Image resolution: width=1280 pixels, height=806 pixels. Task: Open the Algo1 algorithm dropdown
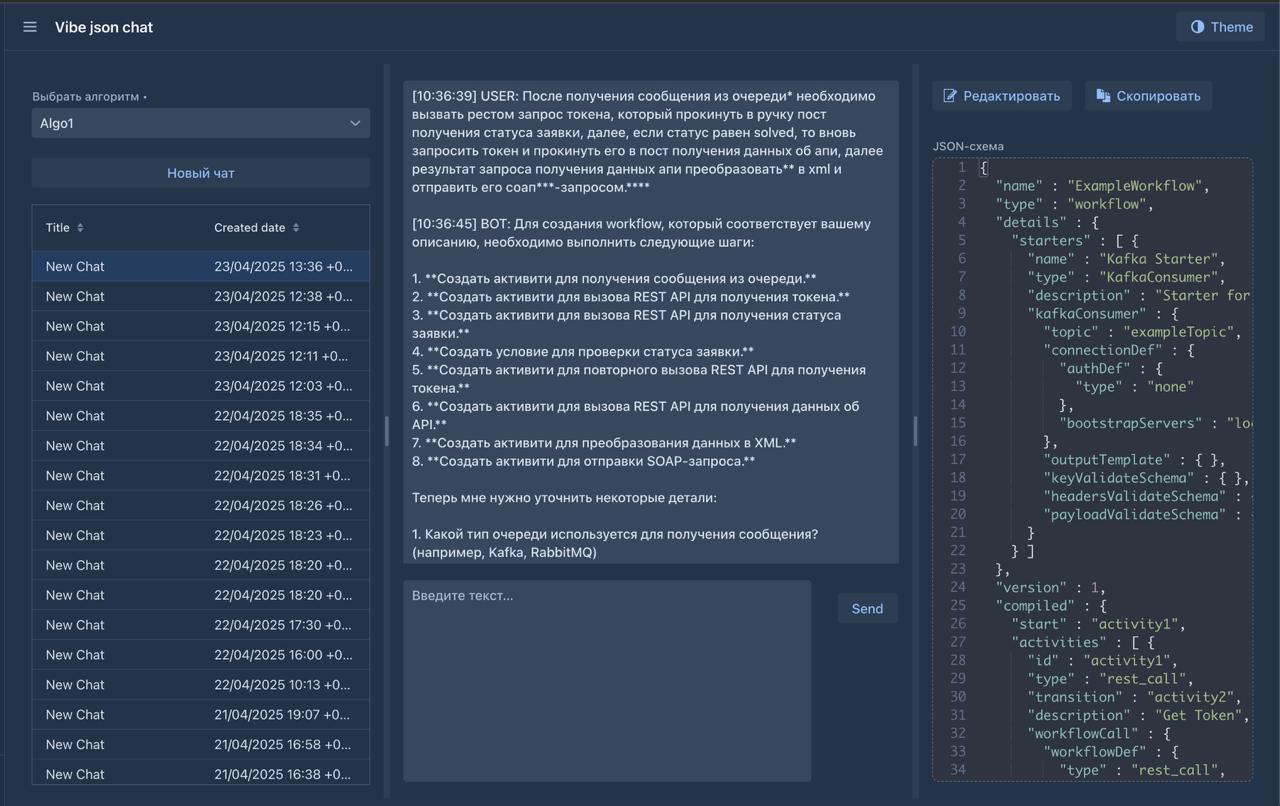click(201, 123)
